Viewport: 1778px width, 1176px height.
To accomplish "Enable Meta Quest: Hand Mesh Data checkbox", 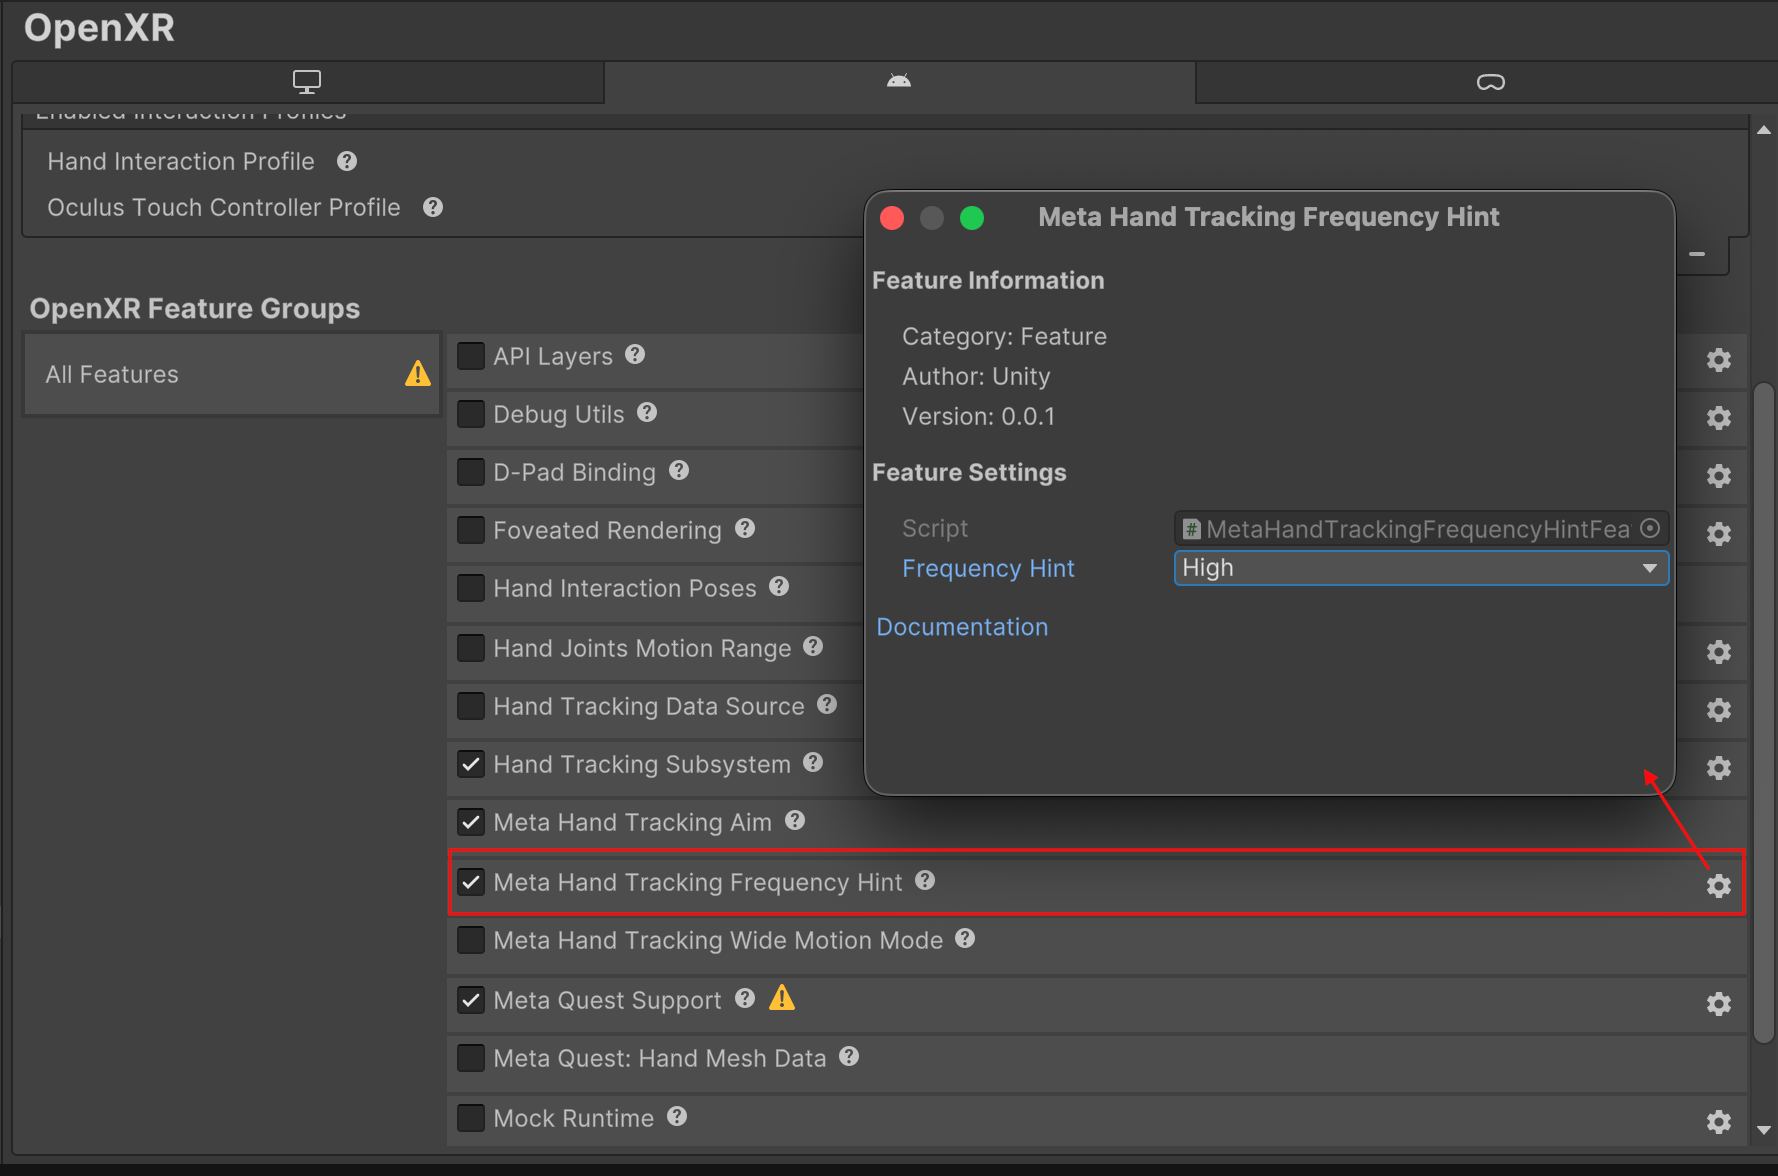I will click(x=471, y=1058).
